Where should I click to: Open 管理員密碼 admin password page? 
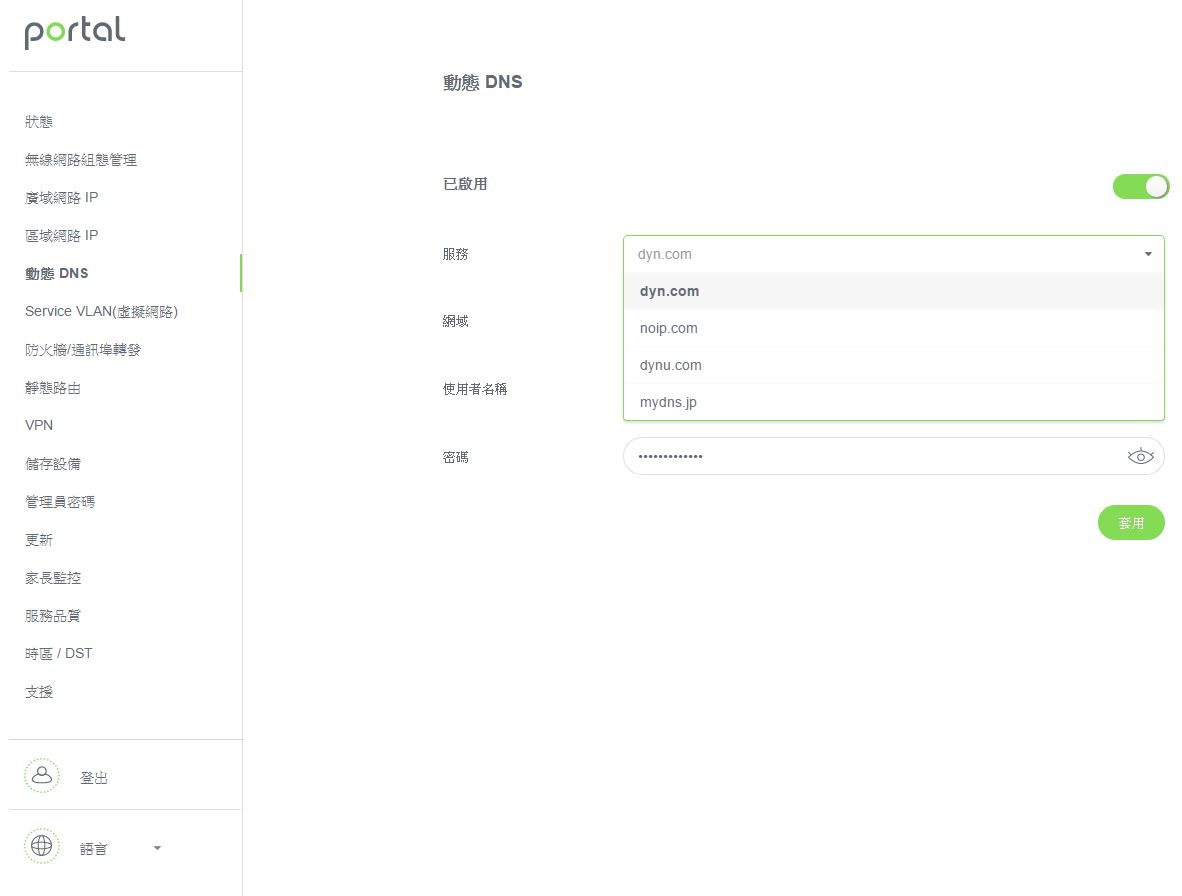coord(60,502)
